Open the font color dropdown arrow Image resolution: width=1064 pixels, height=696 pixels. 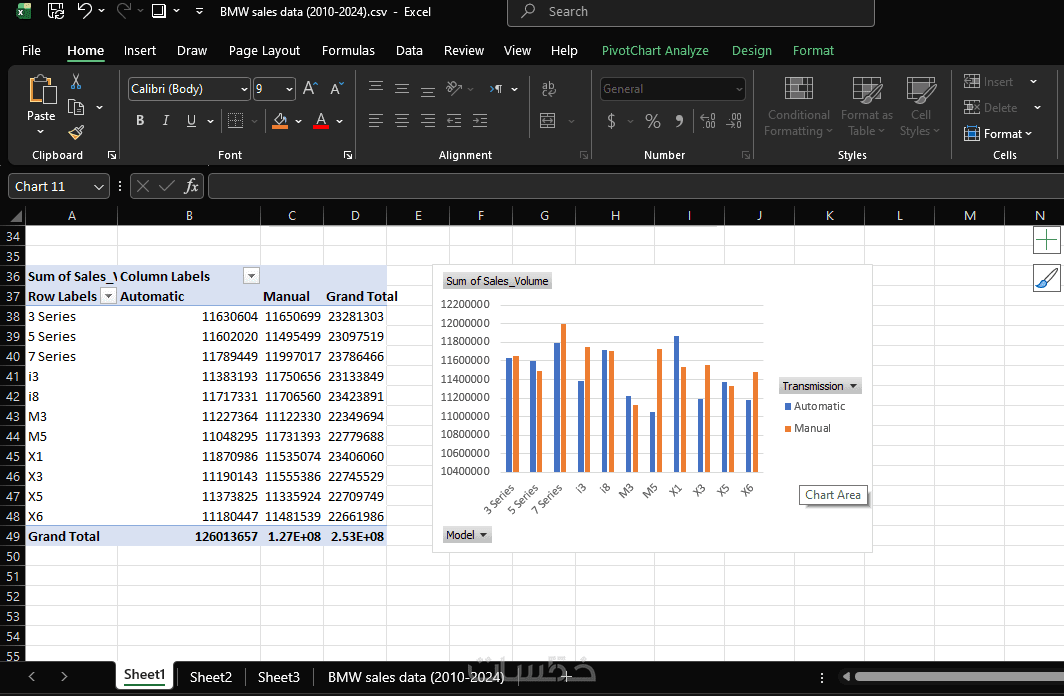coord(339,121)
